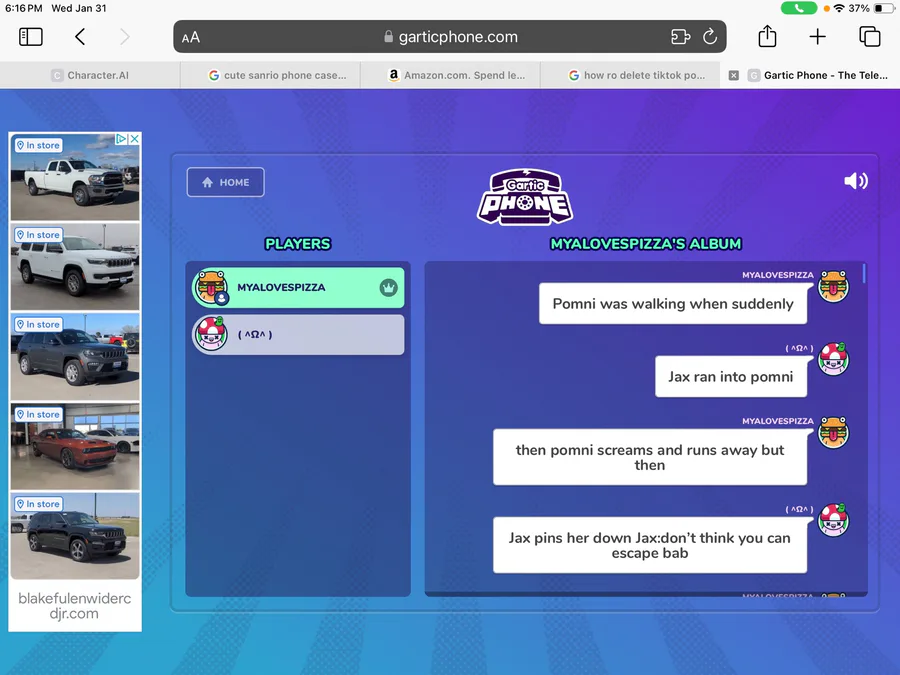Click mushroom avatar beside 'Jax ran into pomni'

tap(833, 359)
